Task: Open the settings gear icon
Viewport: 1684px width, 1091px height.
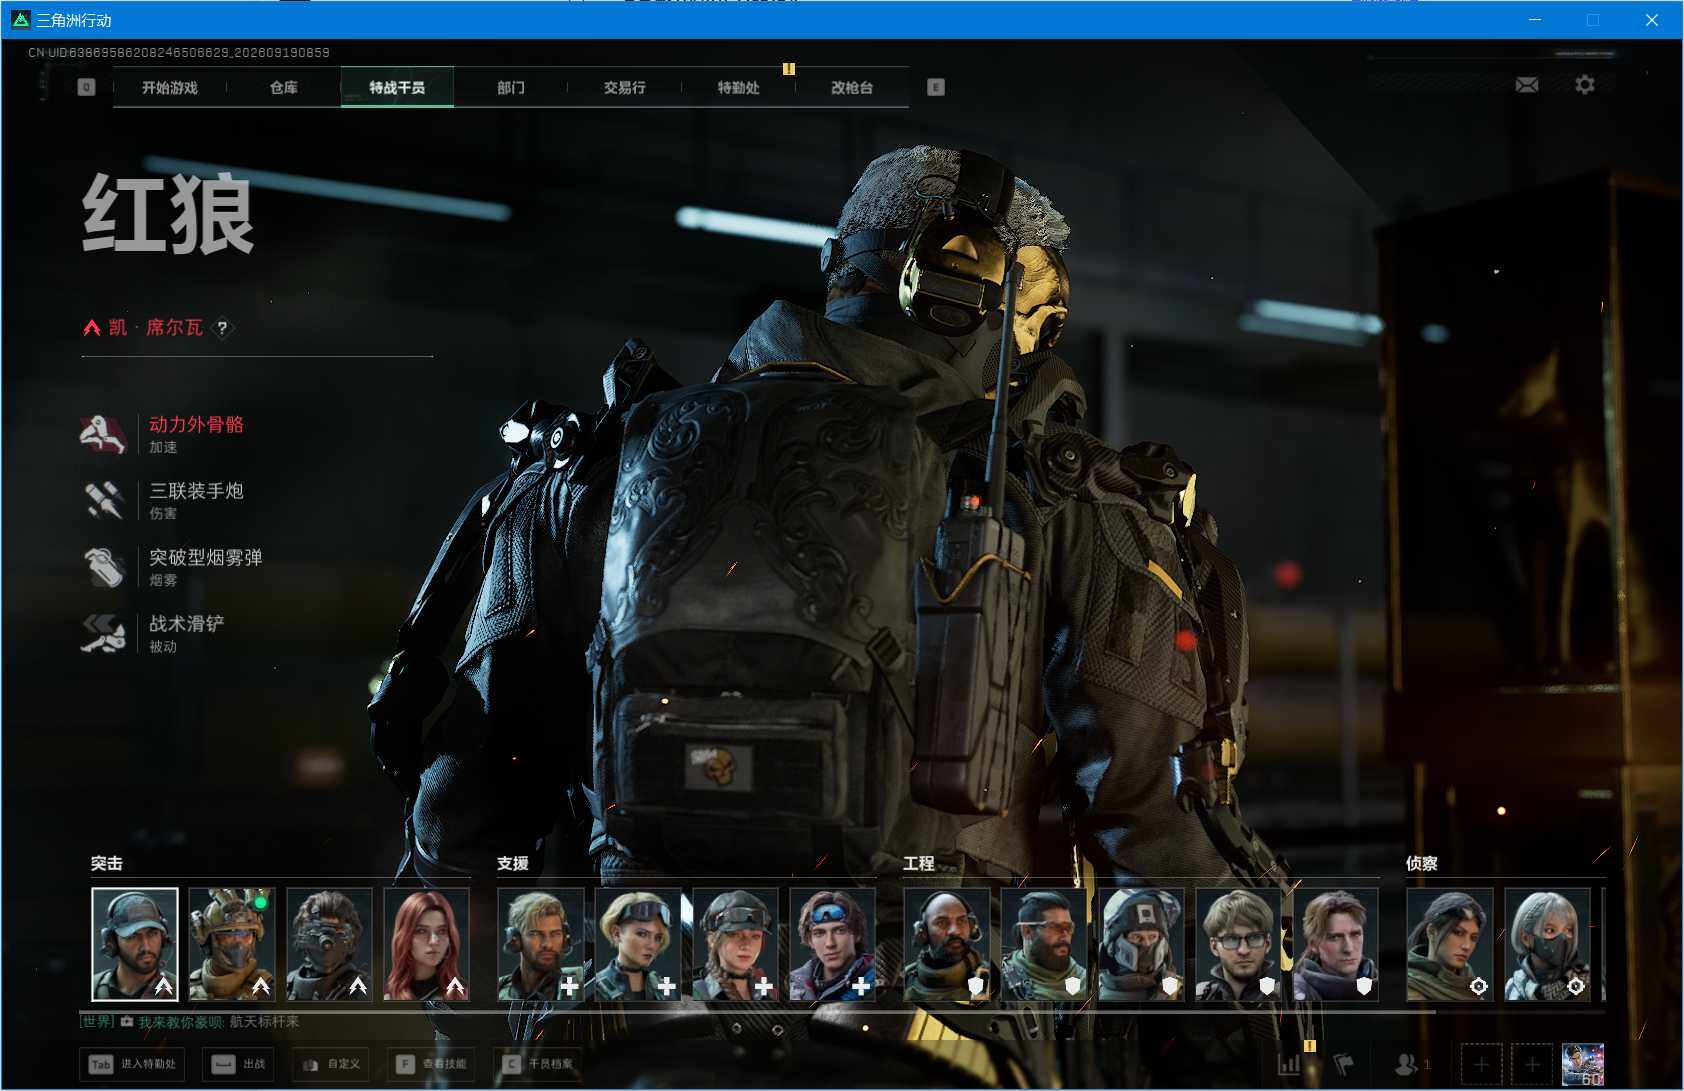Action: 1585,85
